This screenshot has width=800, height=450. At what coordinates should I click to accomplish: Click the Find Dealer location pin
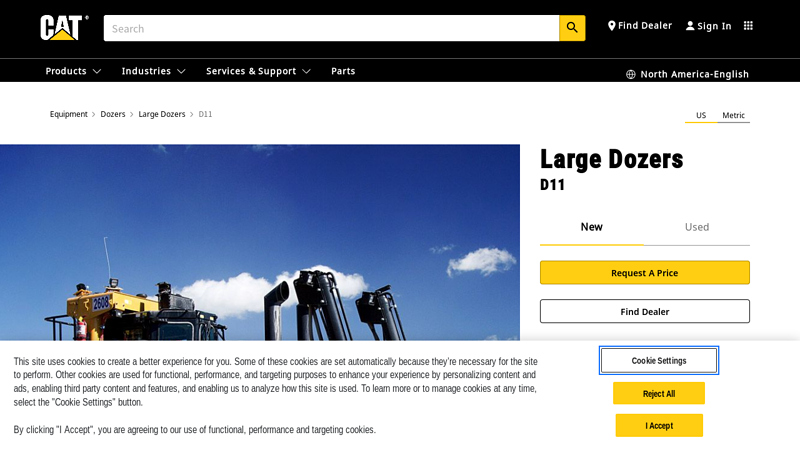click(611, 26)
